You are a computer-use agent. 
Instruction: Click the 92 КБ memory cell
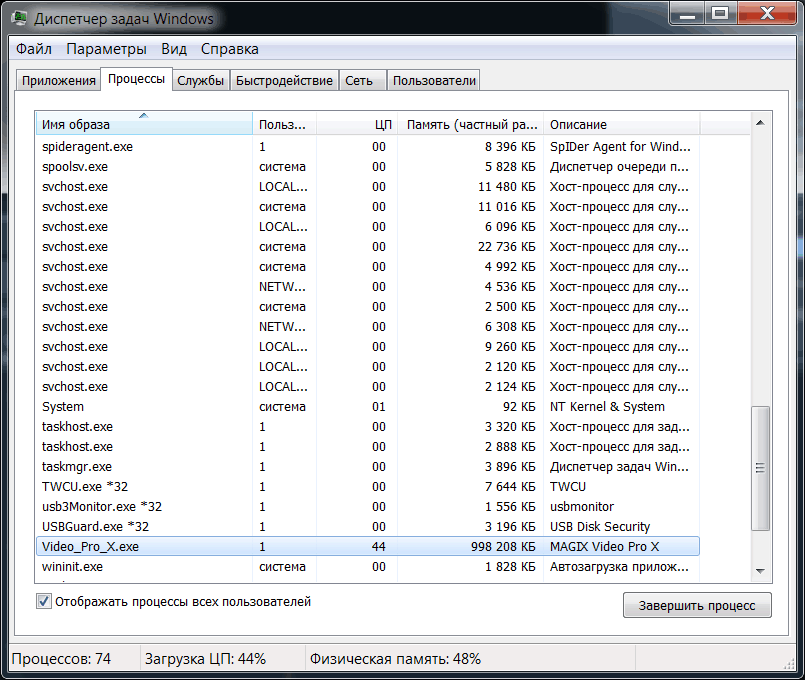click(x=519, y=407)
